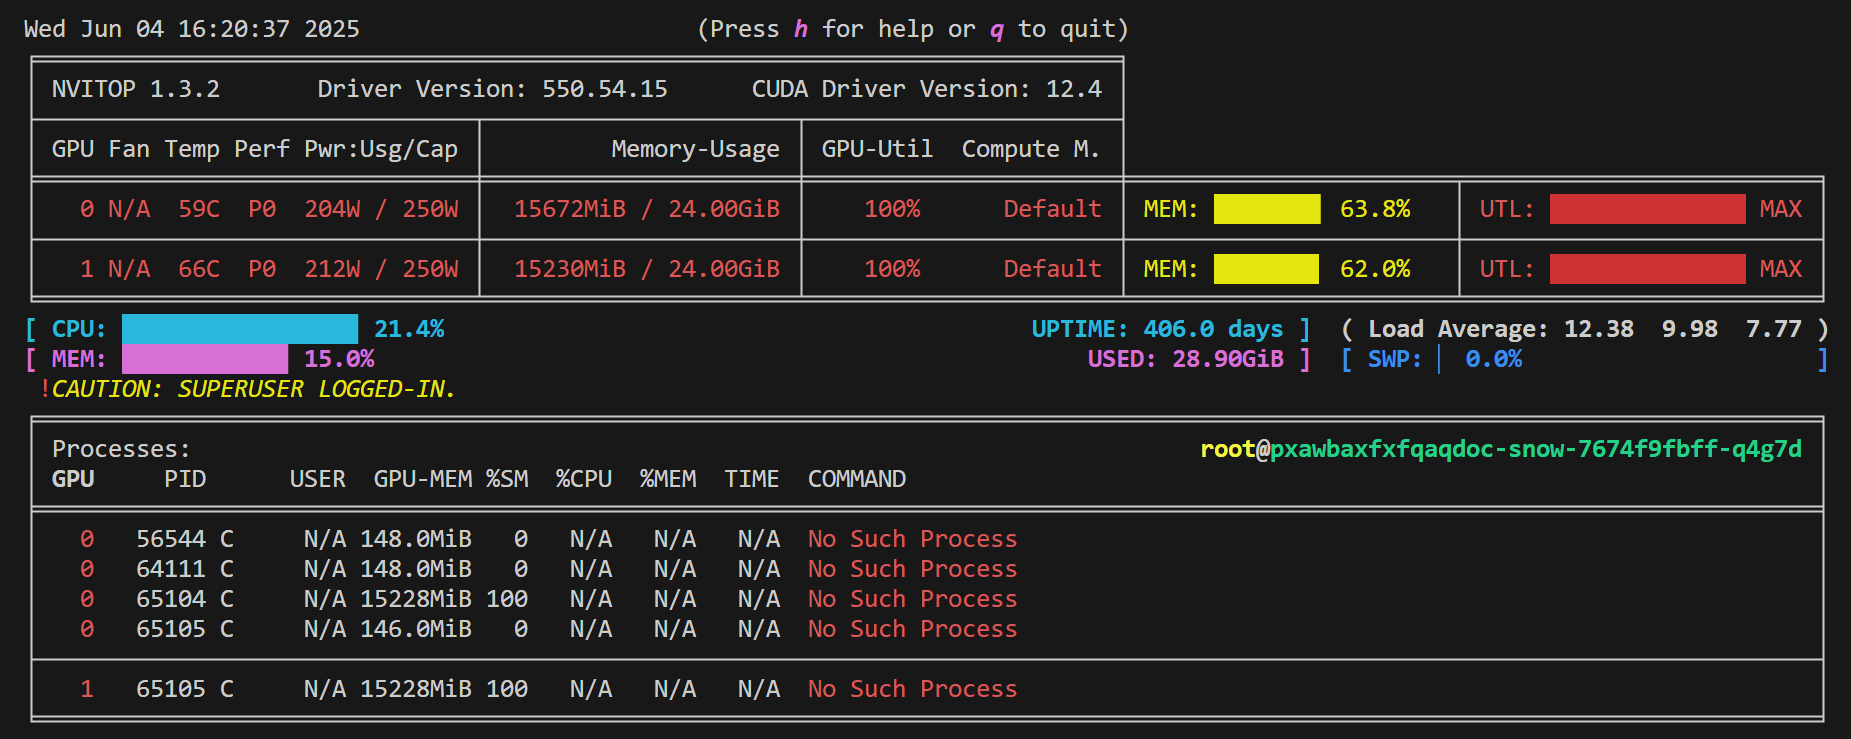Image resolution: width=1851 pixels, height=739 pixels.
Task: Click the date and time at top
Action: [x=192, y=29]
